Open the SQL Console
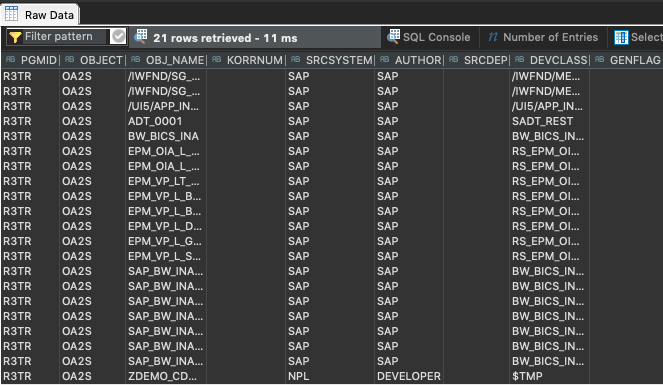The width and height of the screenshot is (663, 385). point(429,37)
